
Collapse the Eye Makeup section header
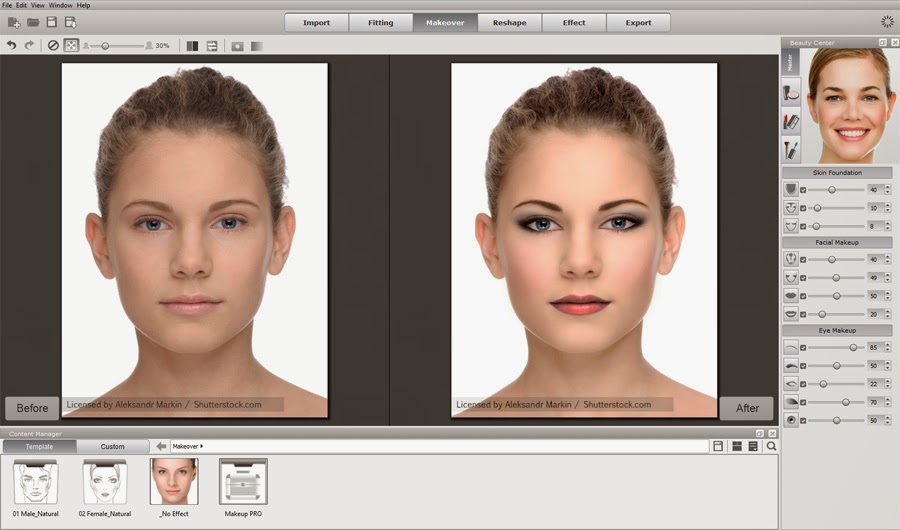click(x=836, y=330)
